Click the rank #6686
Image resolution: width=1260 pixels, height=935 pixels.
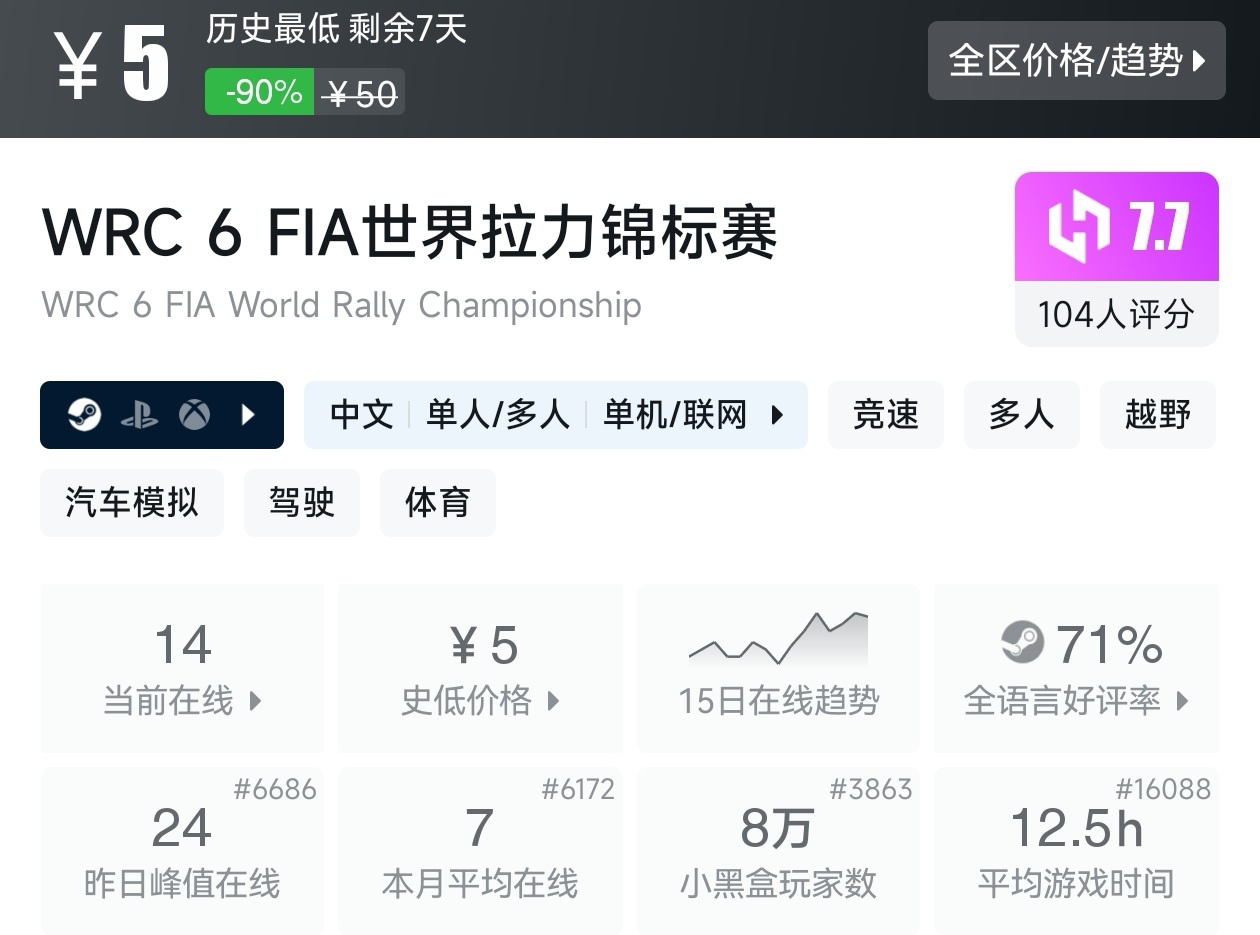click(275, 789)
